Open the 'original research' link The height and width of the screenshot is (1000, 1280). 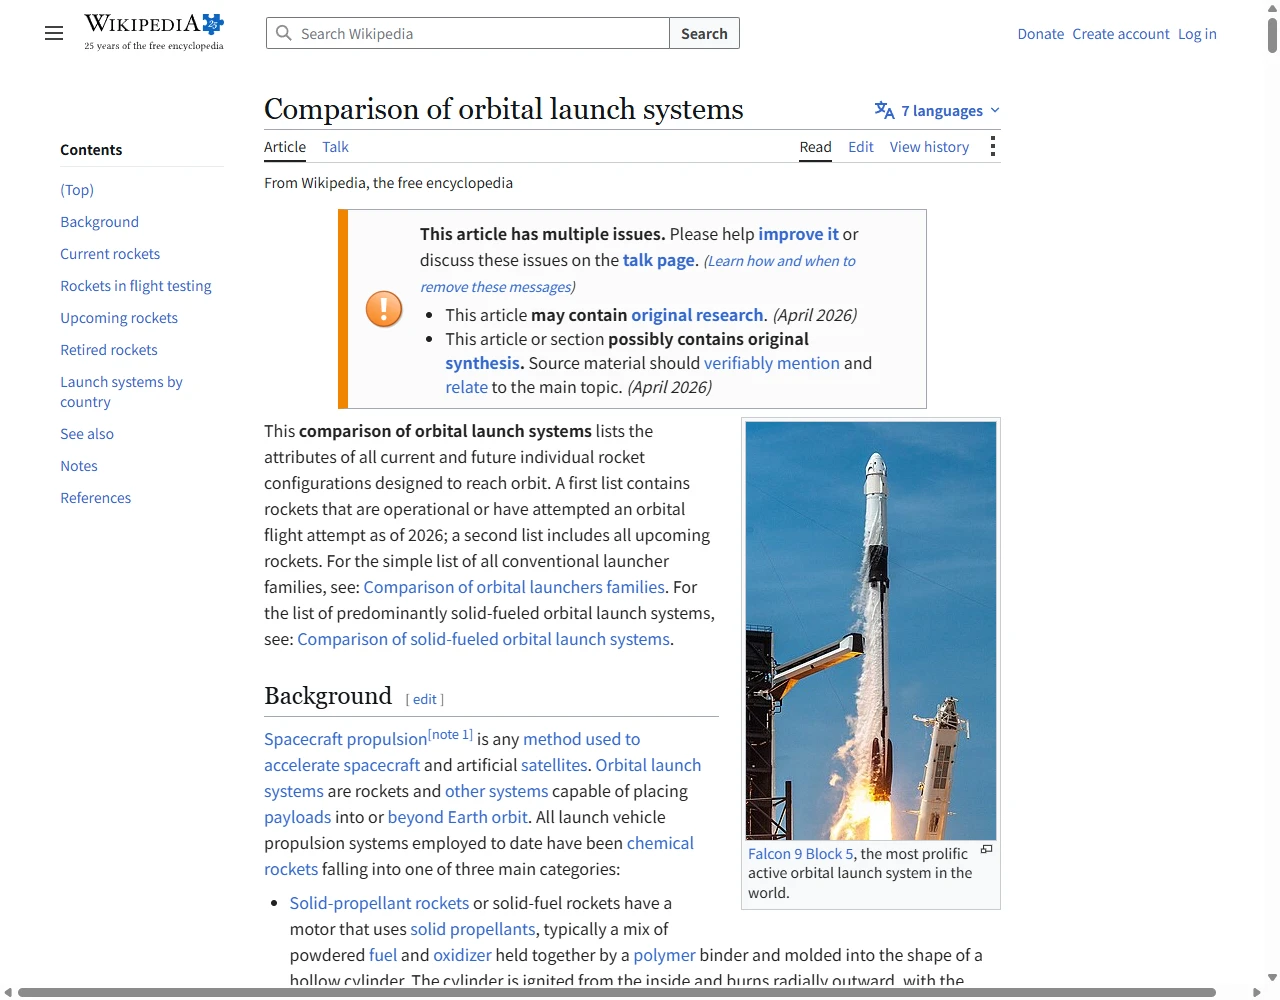click(697, 315)
